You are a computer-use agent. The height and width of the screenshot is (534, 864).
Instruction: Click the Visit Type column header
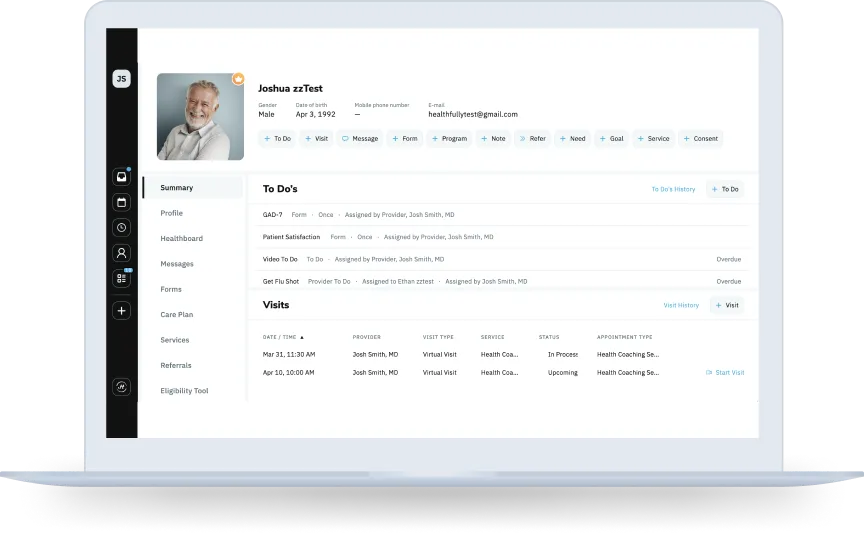438,337
